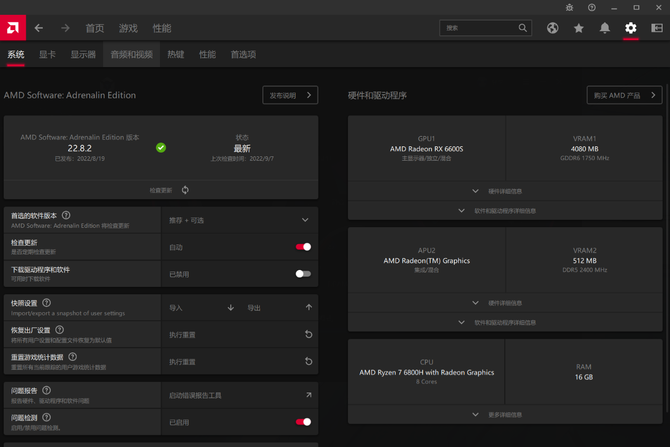Click the AMD logo home icon
670x447 pixels.
point(13,28)
